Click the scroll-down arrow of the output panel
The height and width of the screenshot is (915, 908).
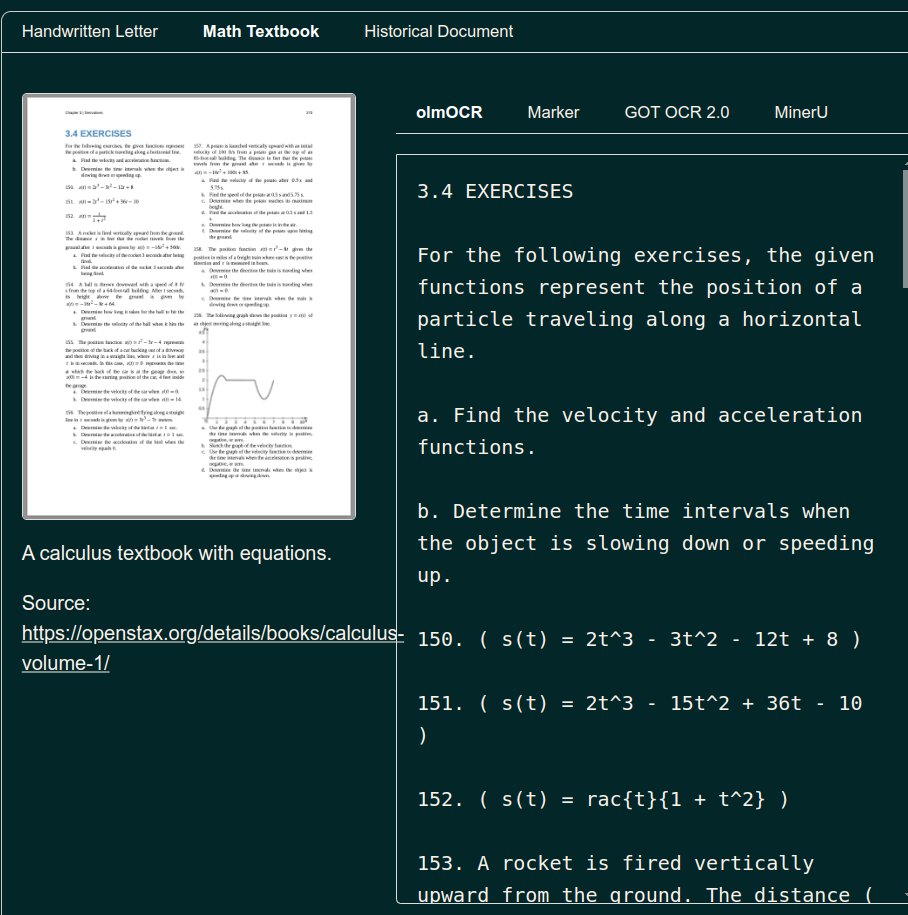(x=904, y=894)
